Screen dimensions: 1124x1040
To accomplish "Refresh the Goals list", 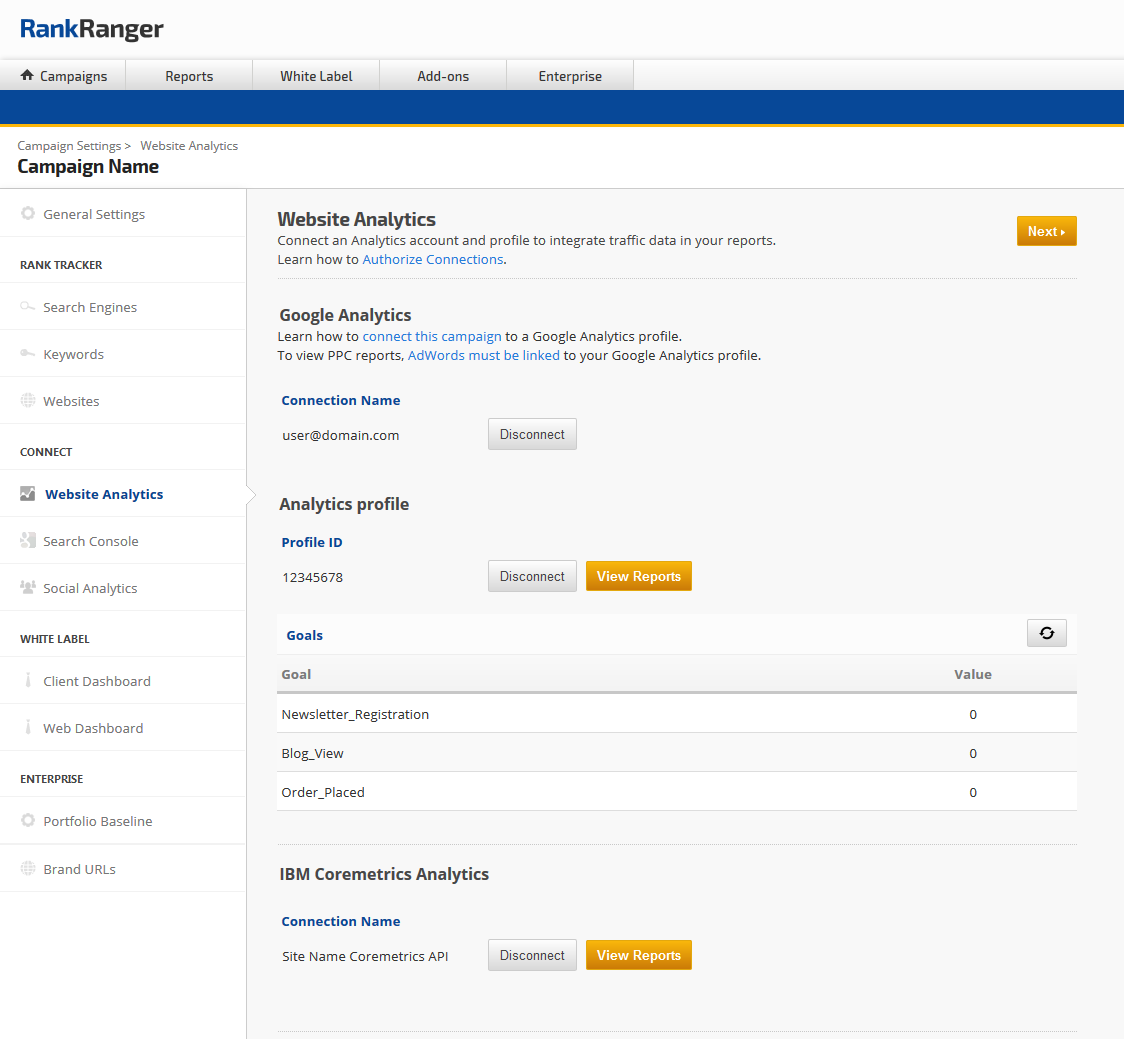I will pyautogui.click(x=1046, y=633).
